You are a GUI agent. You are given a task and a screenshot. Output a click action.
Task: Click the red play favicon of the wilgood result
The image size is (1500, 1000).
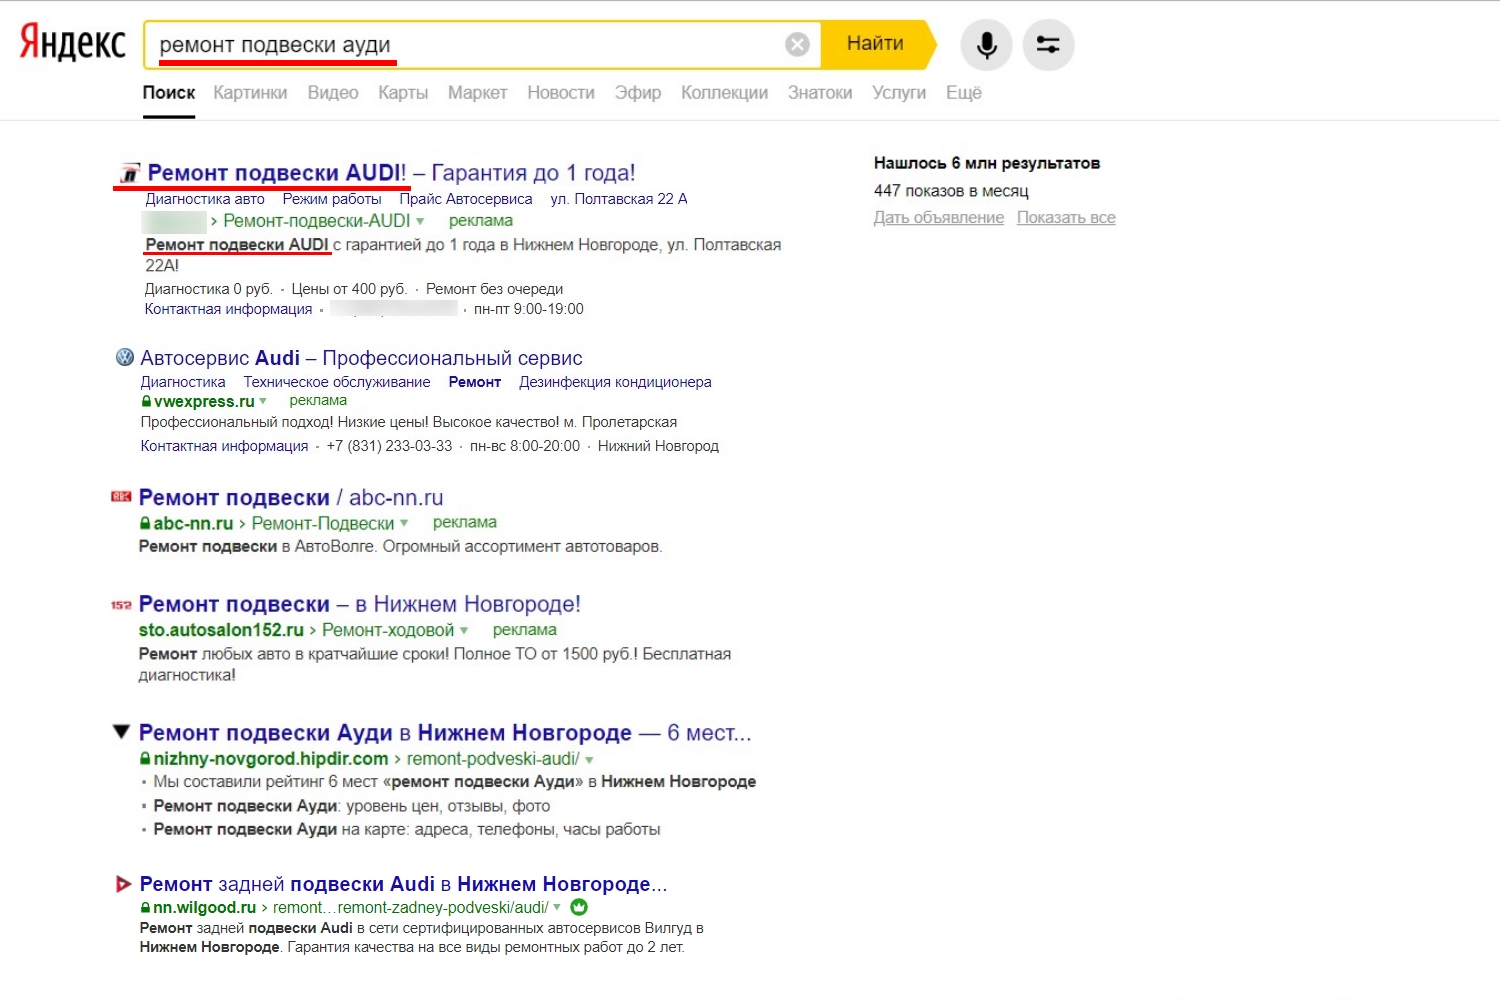pyautogui.click(x=123, y=884)
